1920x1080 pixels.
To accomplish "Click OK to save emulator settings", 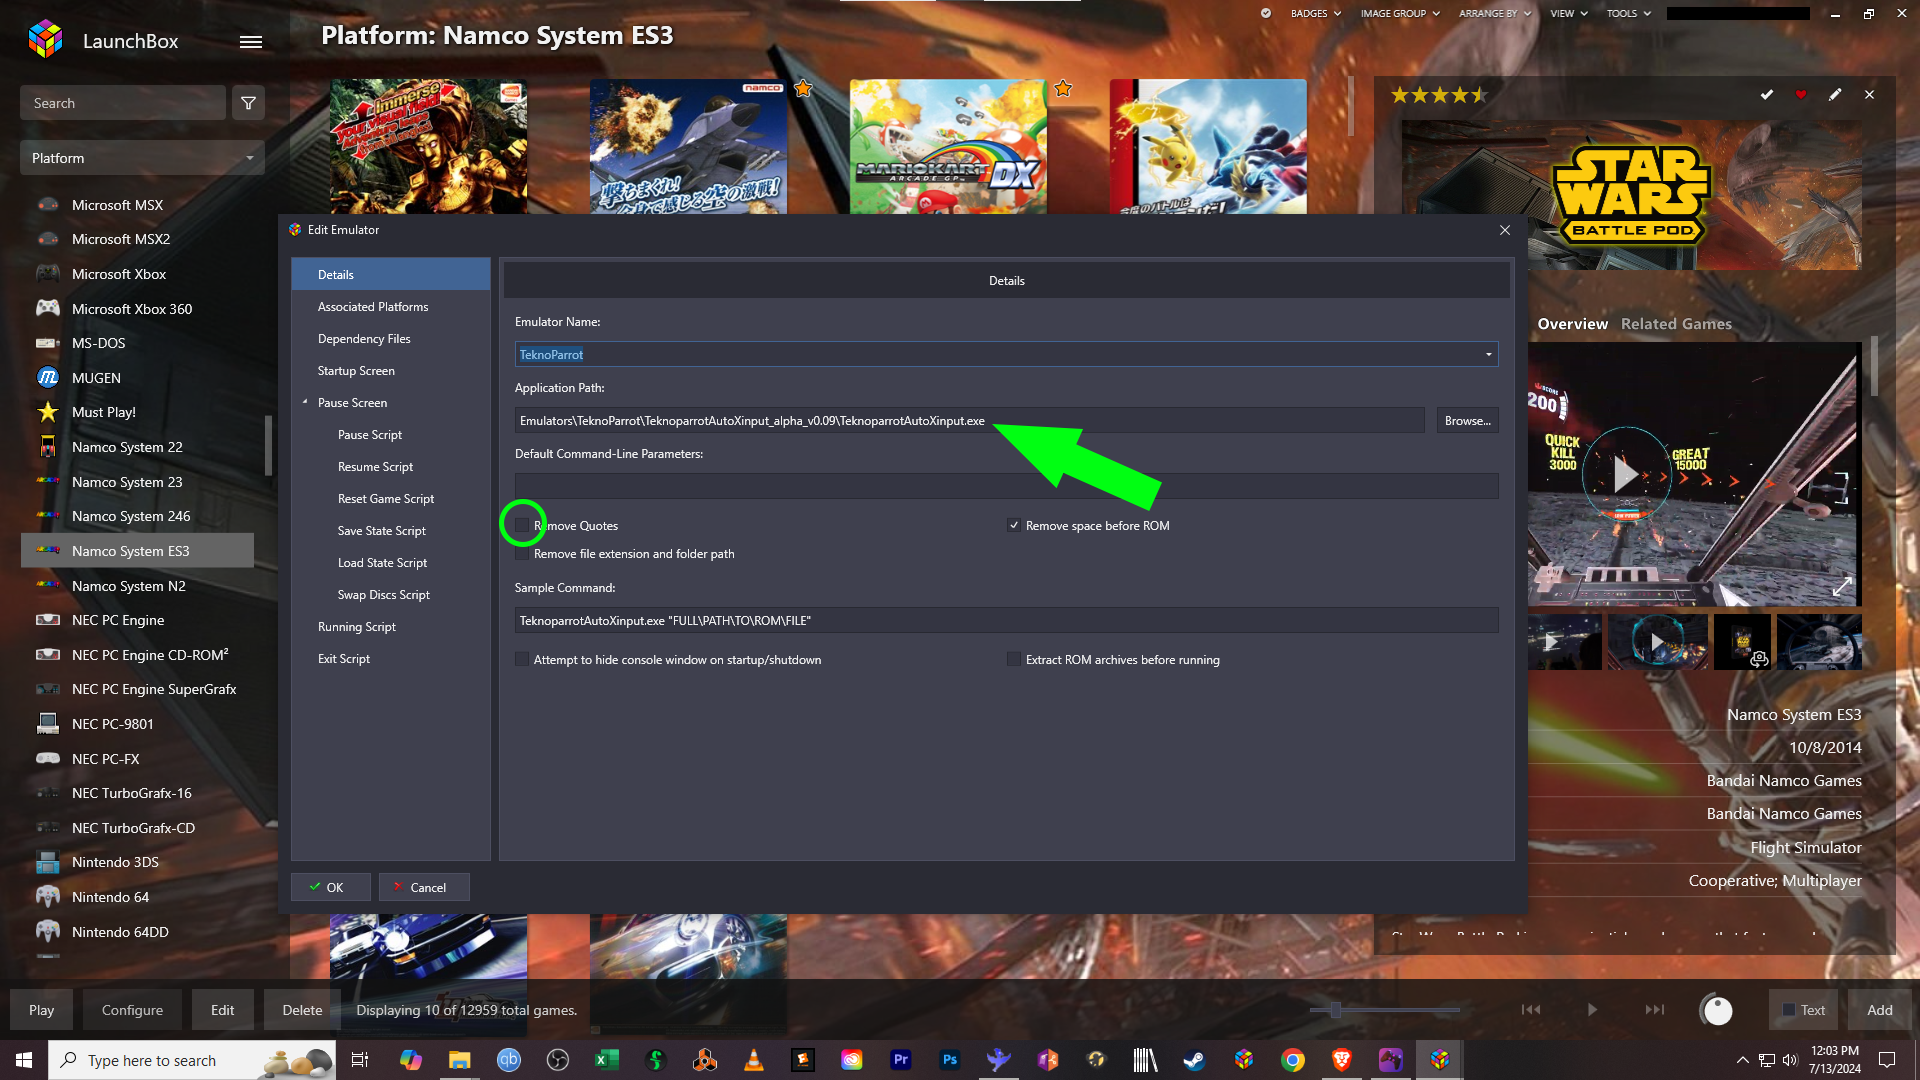I will pos(331,887).
